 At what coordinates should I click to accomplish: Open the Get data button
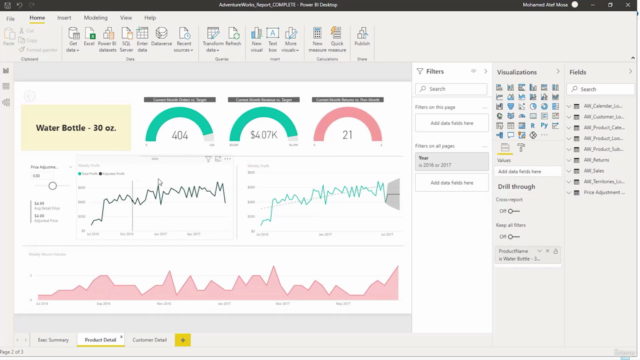click(x=73, y=40)
